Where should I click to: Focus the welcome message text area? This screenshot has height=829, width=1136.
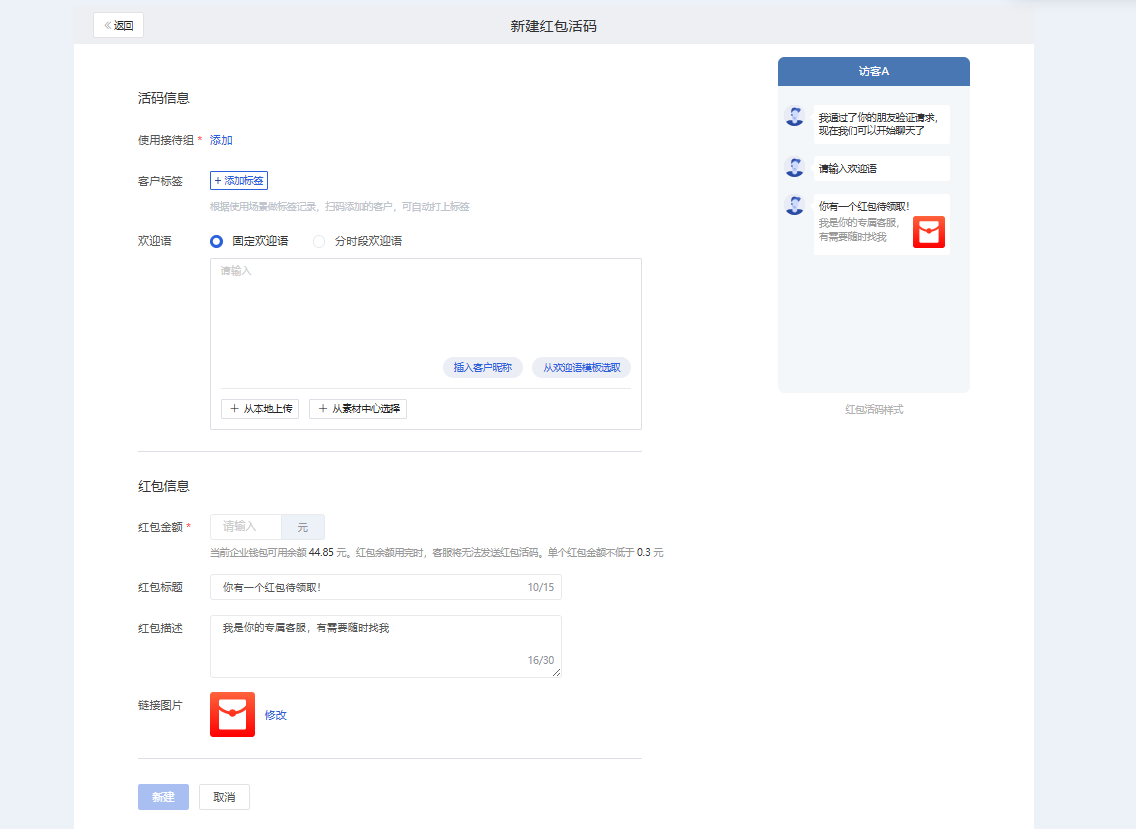pos(425,308)
